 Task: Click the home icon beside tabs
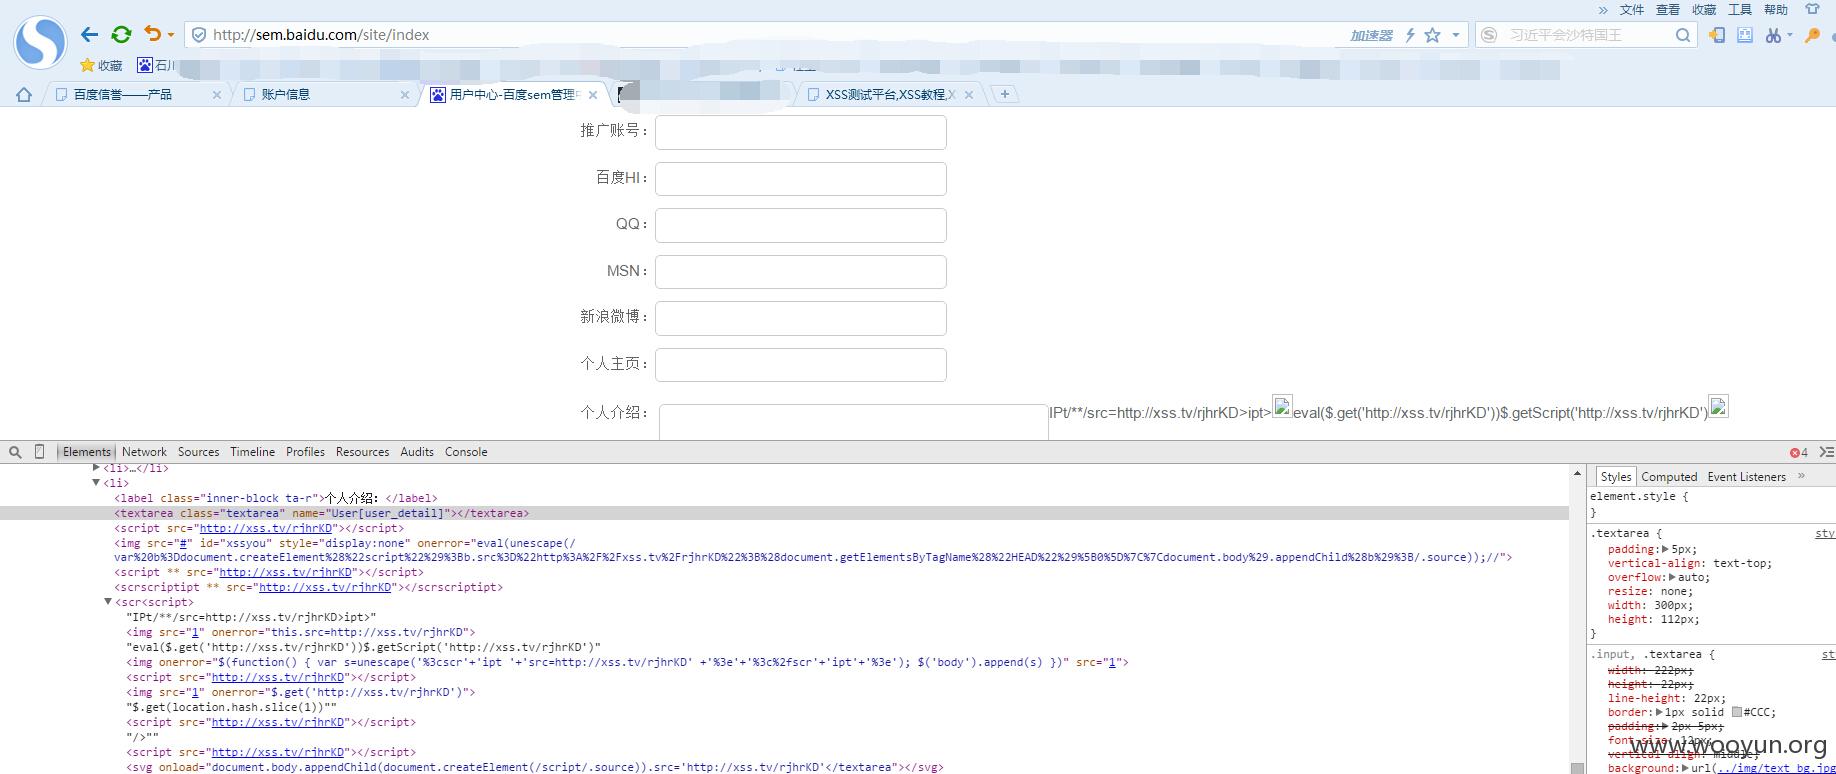24,95
